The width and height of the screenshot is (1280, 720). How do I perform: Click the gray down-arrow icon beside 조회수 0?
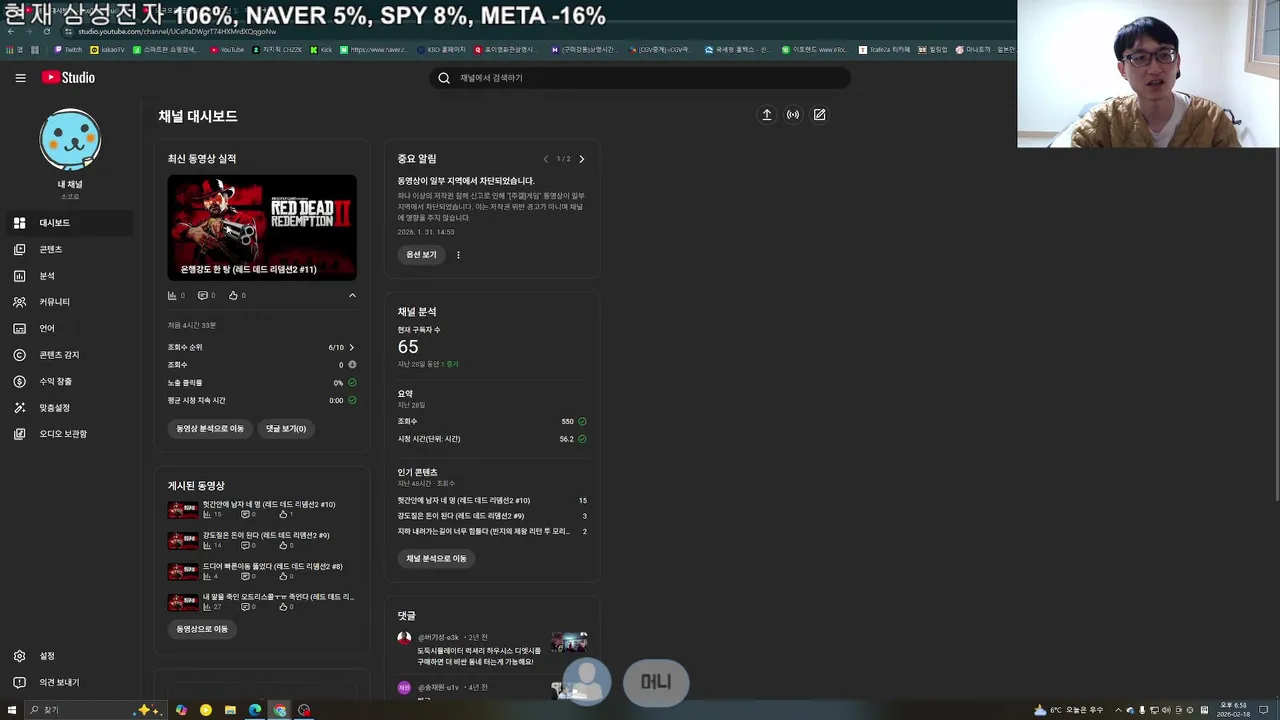pyautogui.click(x=352, y=365)
